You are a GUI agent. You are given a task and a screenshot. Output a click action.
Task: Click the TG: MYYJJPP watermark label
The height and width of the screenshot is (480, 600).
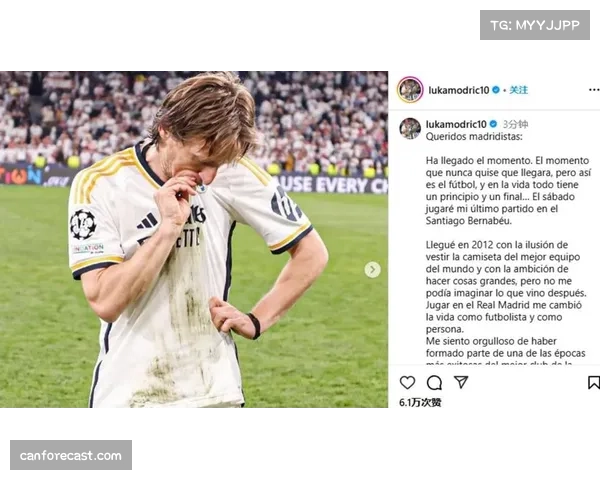[x=535, y=25]
